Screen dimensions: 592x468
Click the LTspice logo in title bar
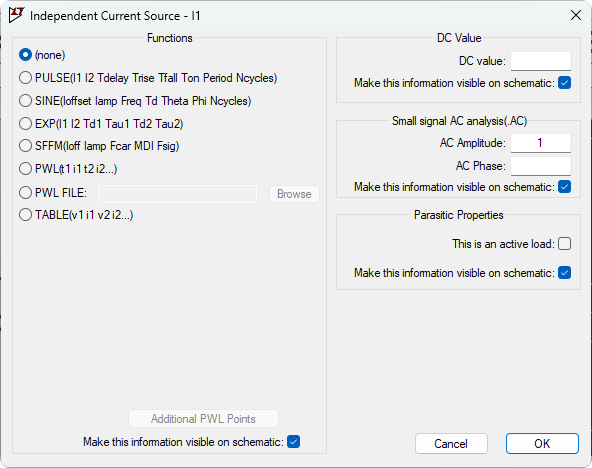(x=16, y=15)
